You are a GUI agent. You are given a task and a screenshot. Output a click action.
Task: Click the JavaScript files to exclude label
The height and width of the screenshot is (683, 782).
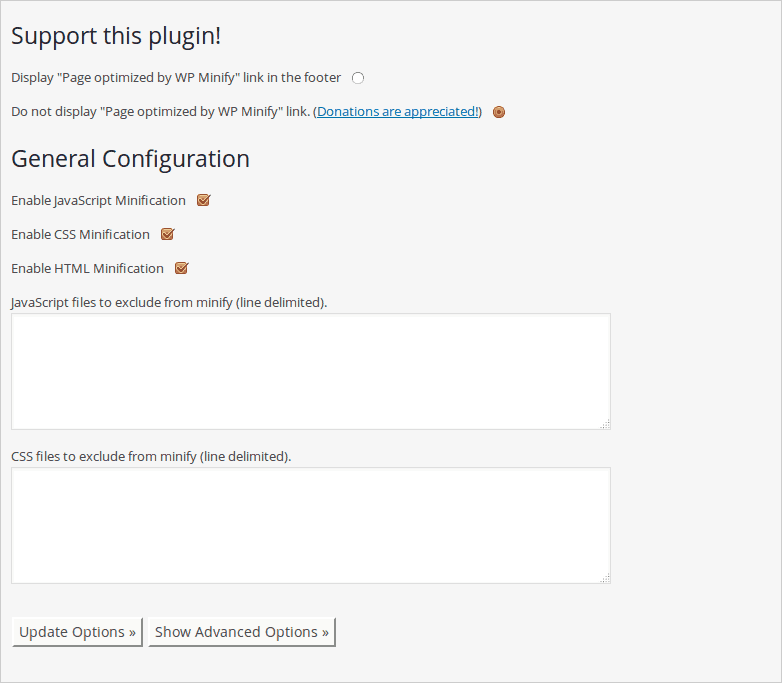pyautogui.click(x=169, y=303)
